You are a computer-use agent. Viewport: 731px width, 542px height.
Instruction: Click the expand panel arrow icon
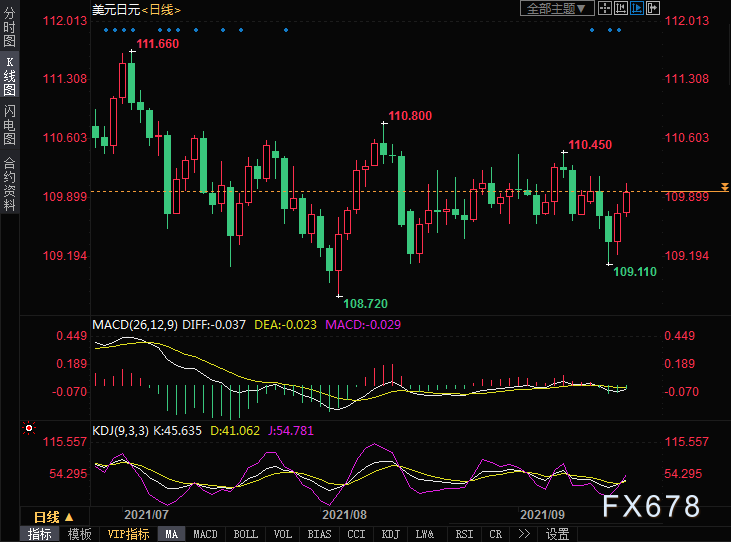pos(653,8)
